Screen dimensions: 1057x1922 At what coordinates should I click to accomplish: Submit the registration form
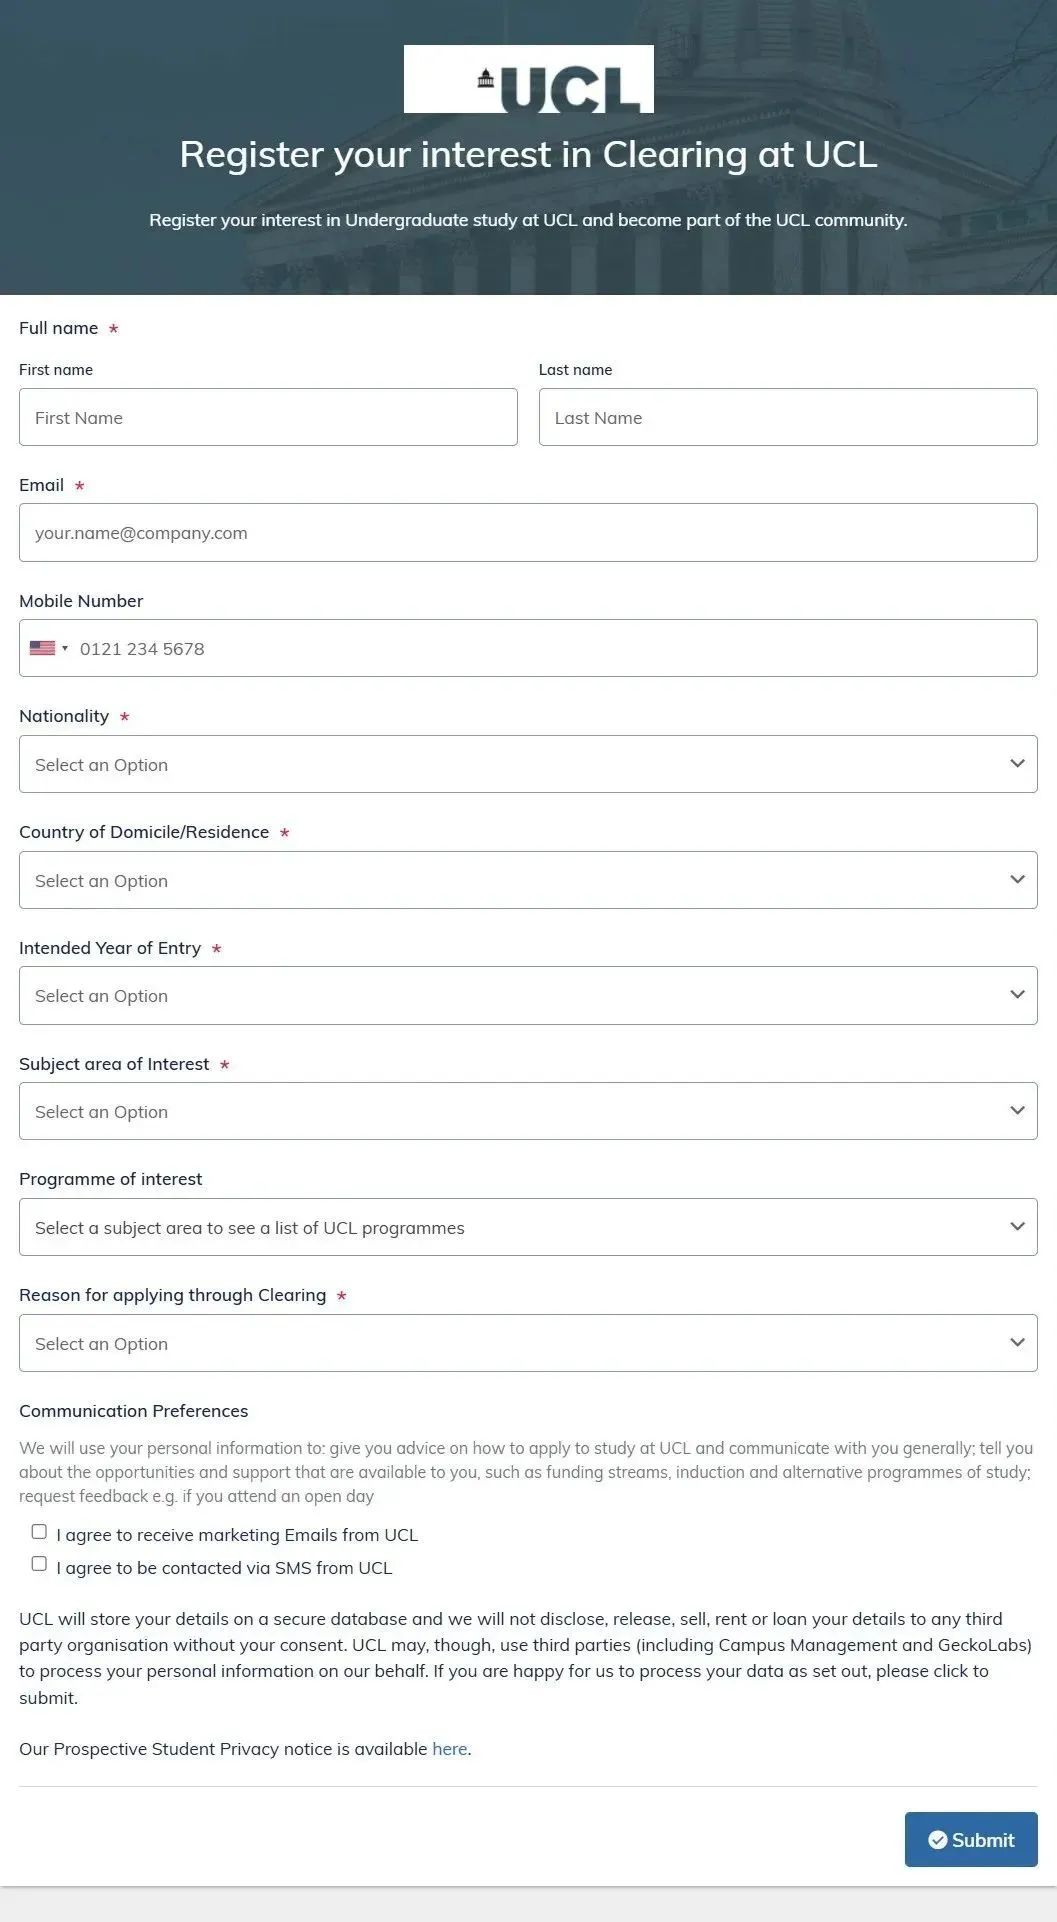971,1840
